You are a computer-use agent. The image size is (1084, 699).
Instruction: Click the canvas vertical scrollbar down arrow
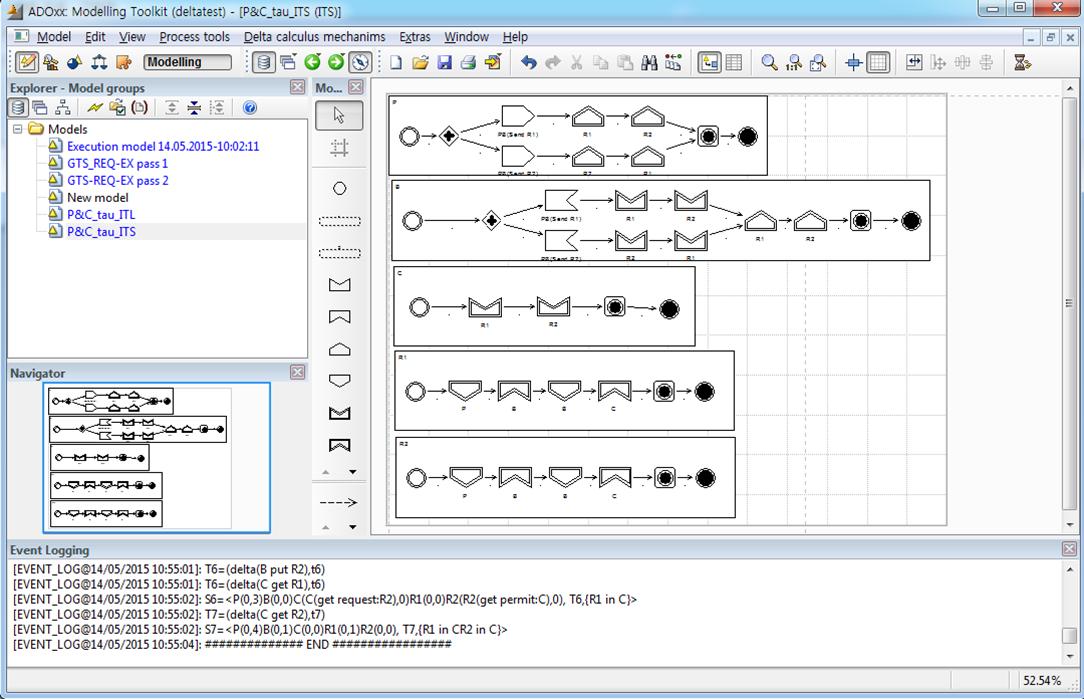(1069, 525)
